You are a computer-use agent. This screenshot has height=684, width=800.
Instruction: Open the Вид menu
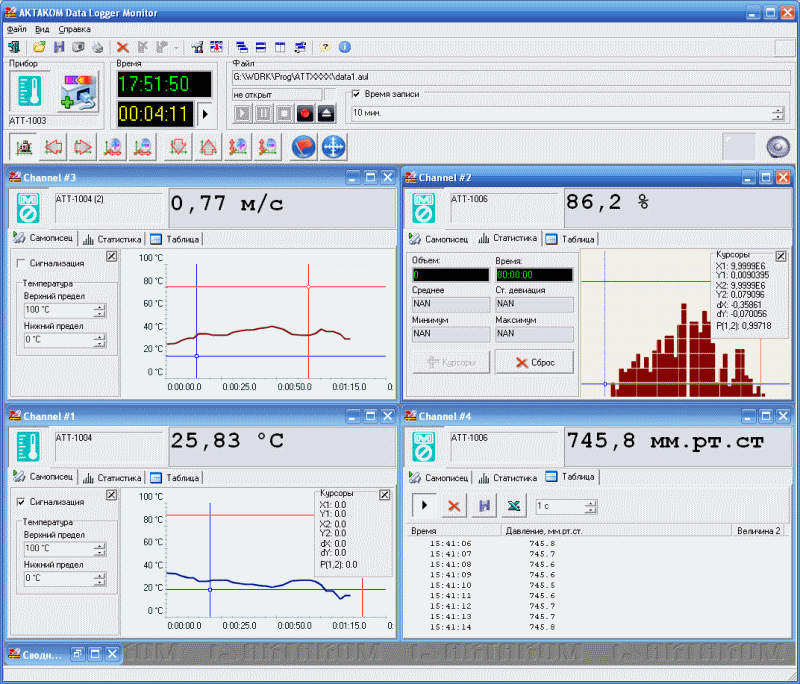pos(42,29)
